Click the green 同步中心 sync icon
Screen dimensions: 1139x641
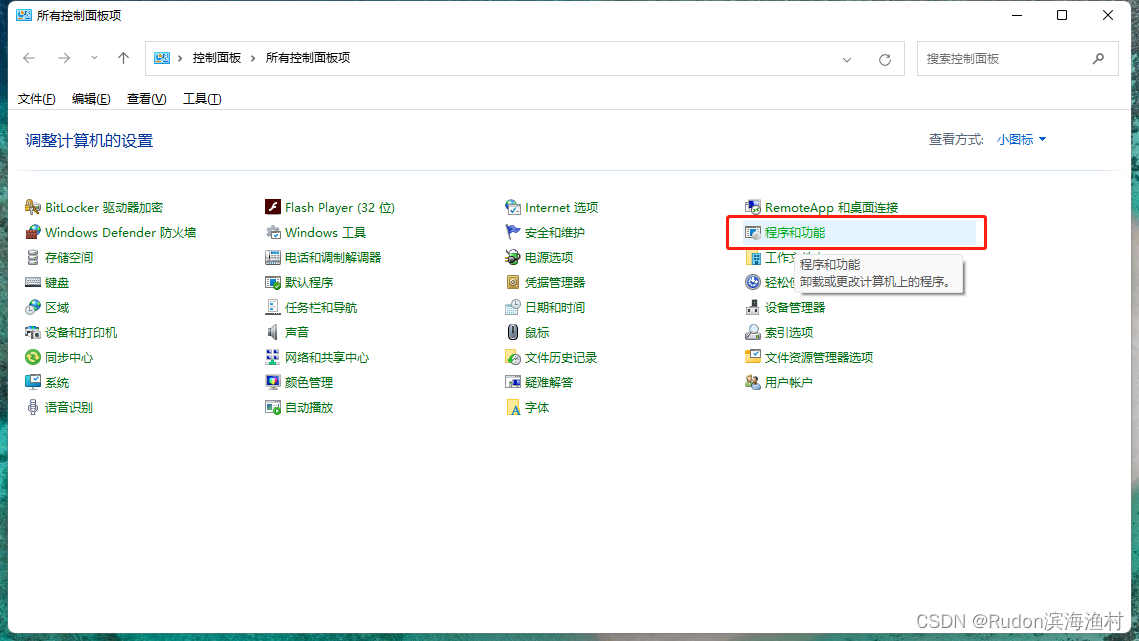click(33, 357)
